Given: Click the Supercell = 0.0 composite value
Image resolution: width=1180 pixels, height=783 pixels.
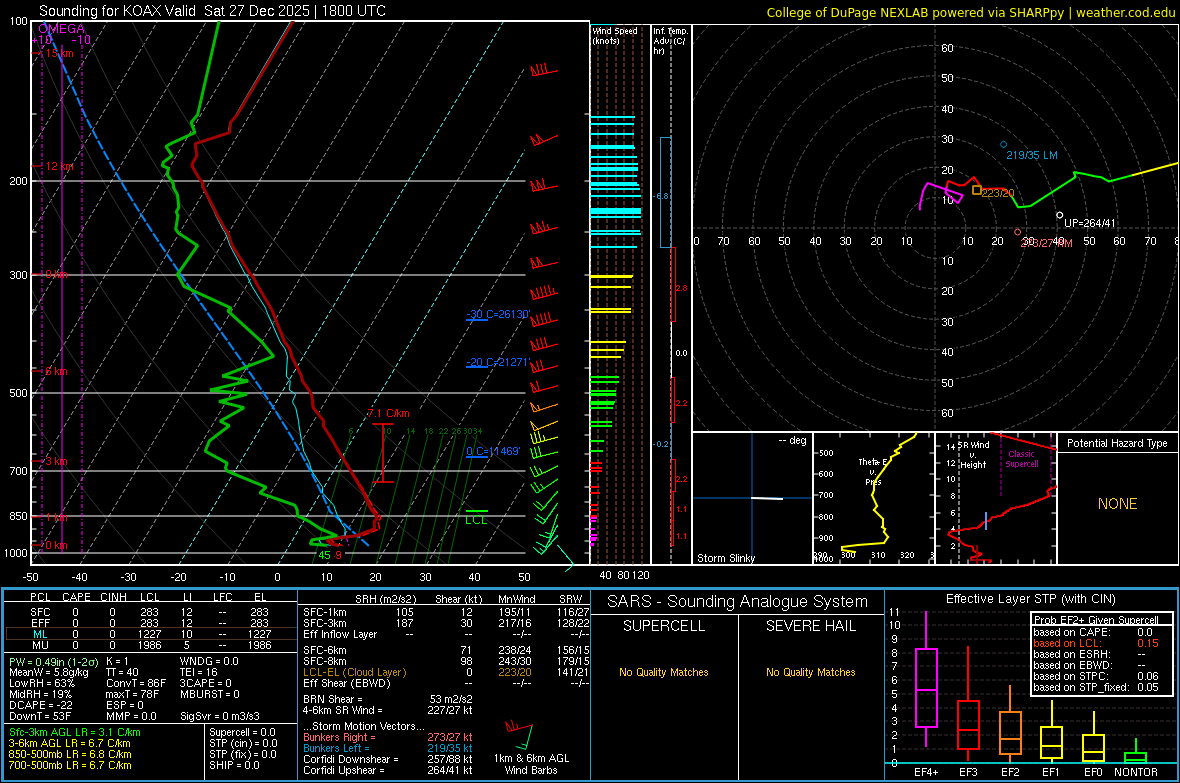Looking at the screenshot, I should 242,732.
